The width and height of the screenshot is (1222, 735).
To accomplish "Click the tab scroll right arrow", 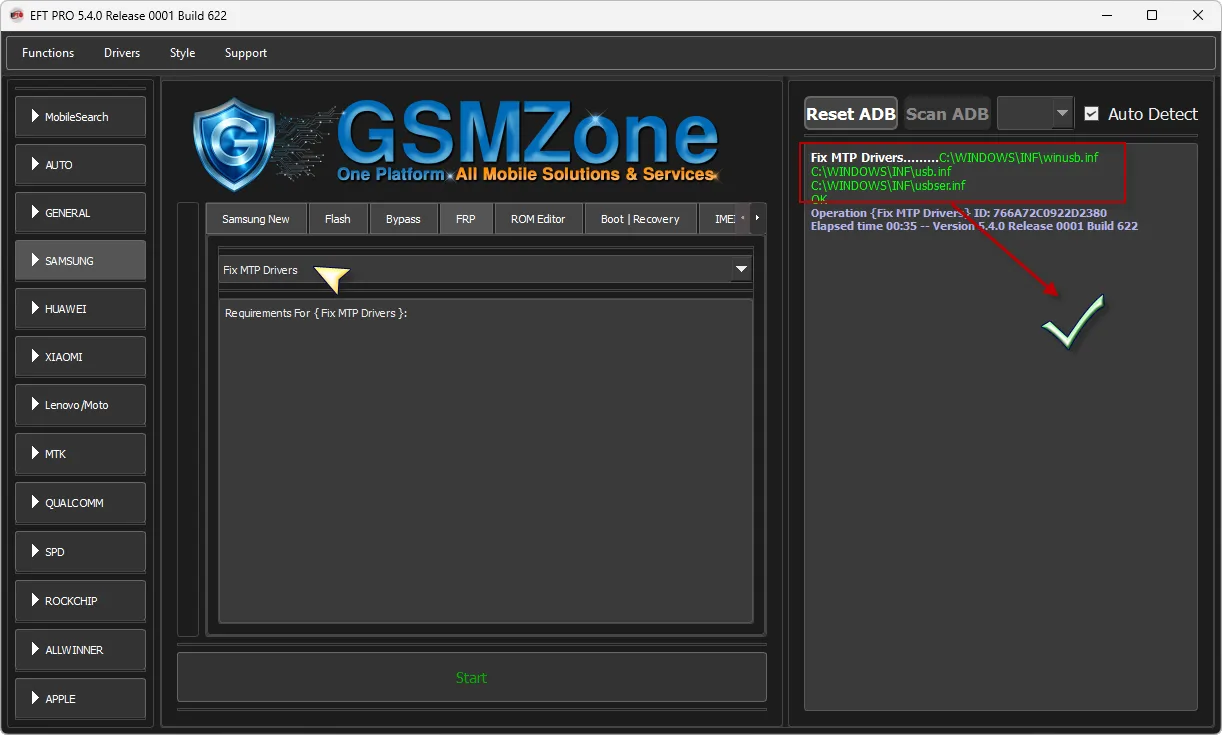I will click(758, 218).
